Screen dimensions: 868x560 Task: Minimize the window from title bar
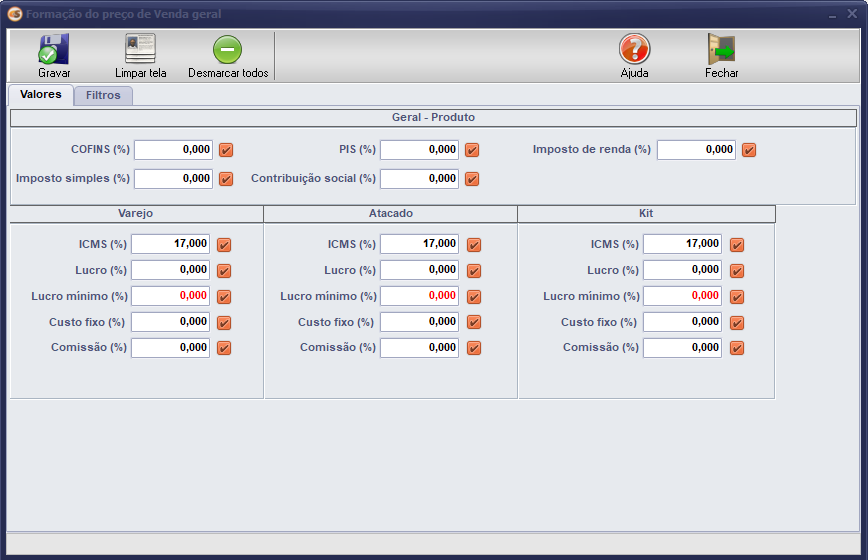832,15
